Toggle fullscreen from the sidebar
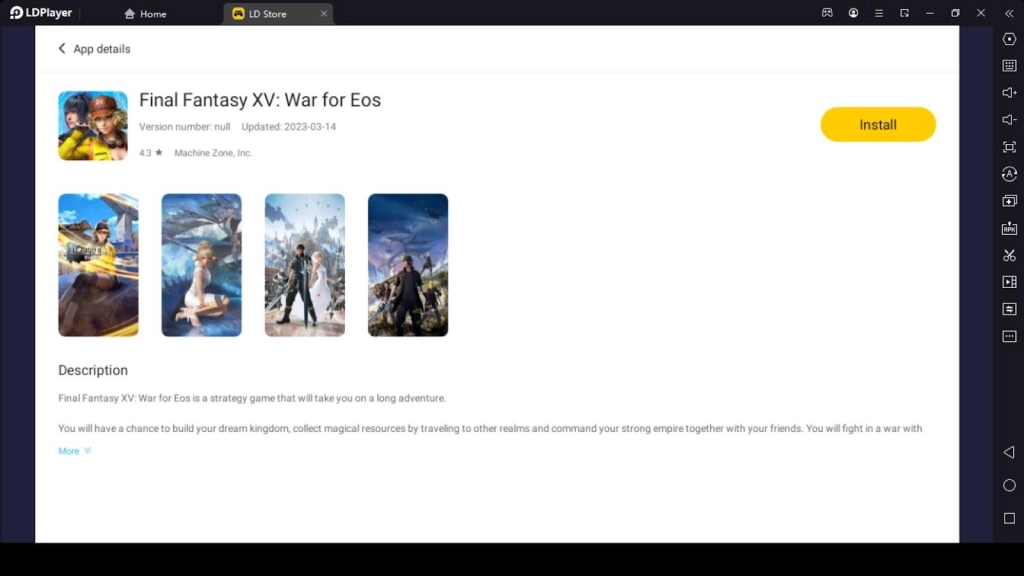 click(x=1009, y=147)
